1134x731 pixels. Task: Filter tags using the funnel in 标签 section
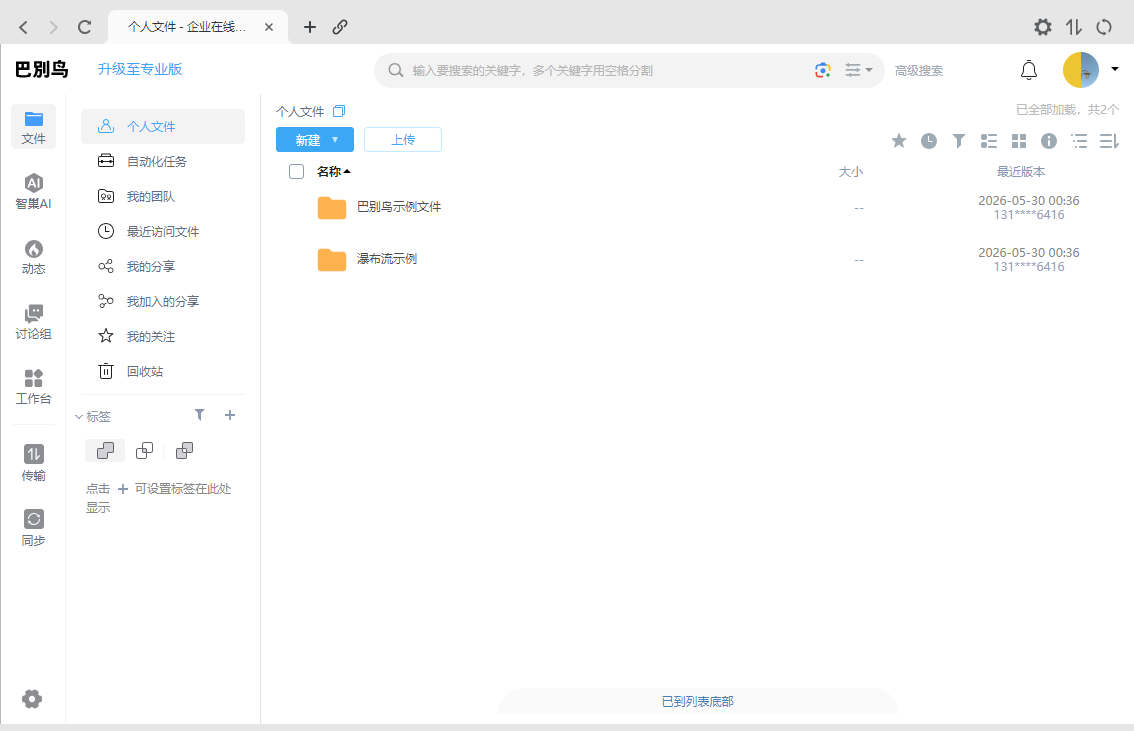pyautogui.click(x=200, y=414)
